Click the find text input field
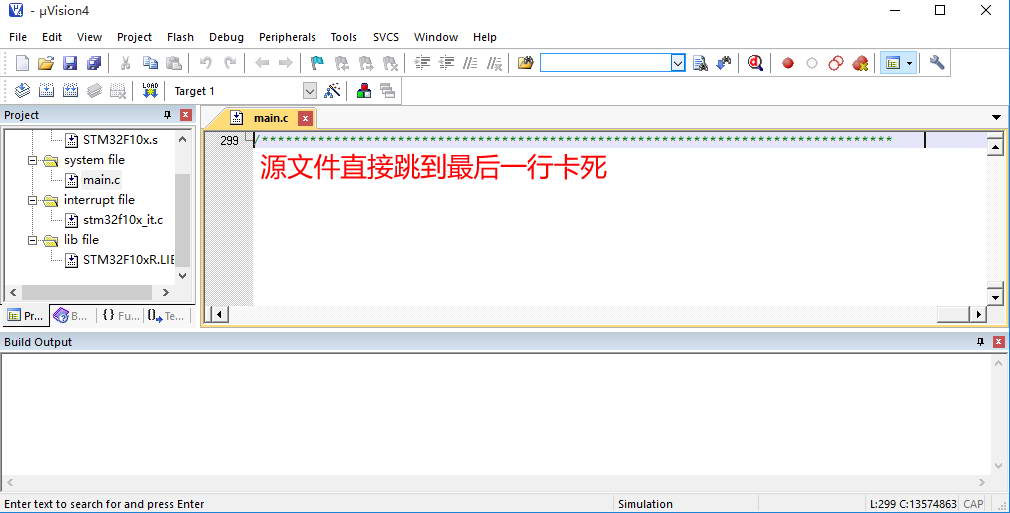The width and height of the screenshot is (1010, 513). click(x=605, y=63)
